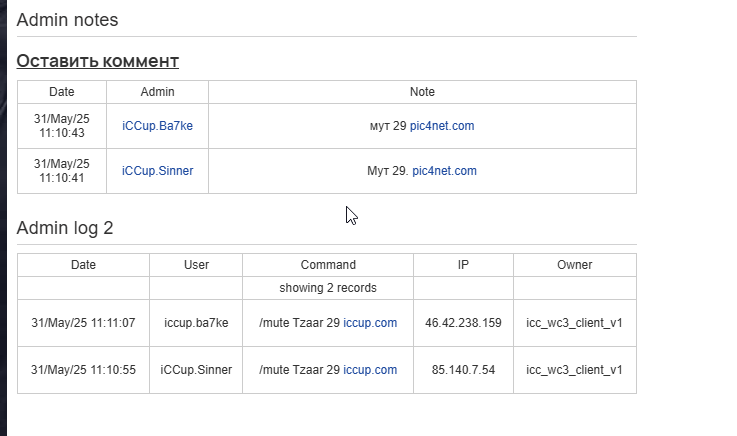Select the мут 29 note text by Ba7ke
This screenshot has width=737, height=436.
388,126
